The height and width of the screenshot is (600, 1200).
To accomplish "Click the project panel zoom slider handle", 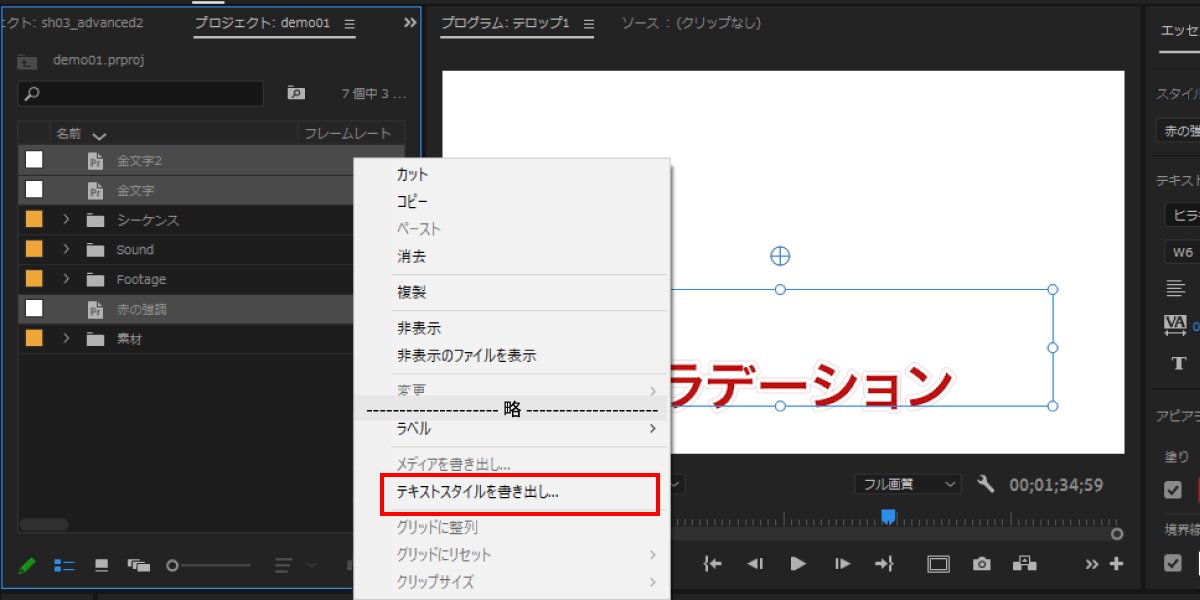I will click(172, 565).
